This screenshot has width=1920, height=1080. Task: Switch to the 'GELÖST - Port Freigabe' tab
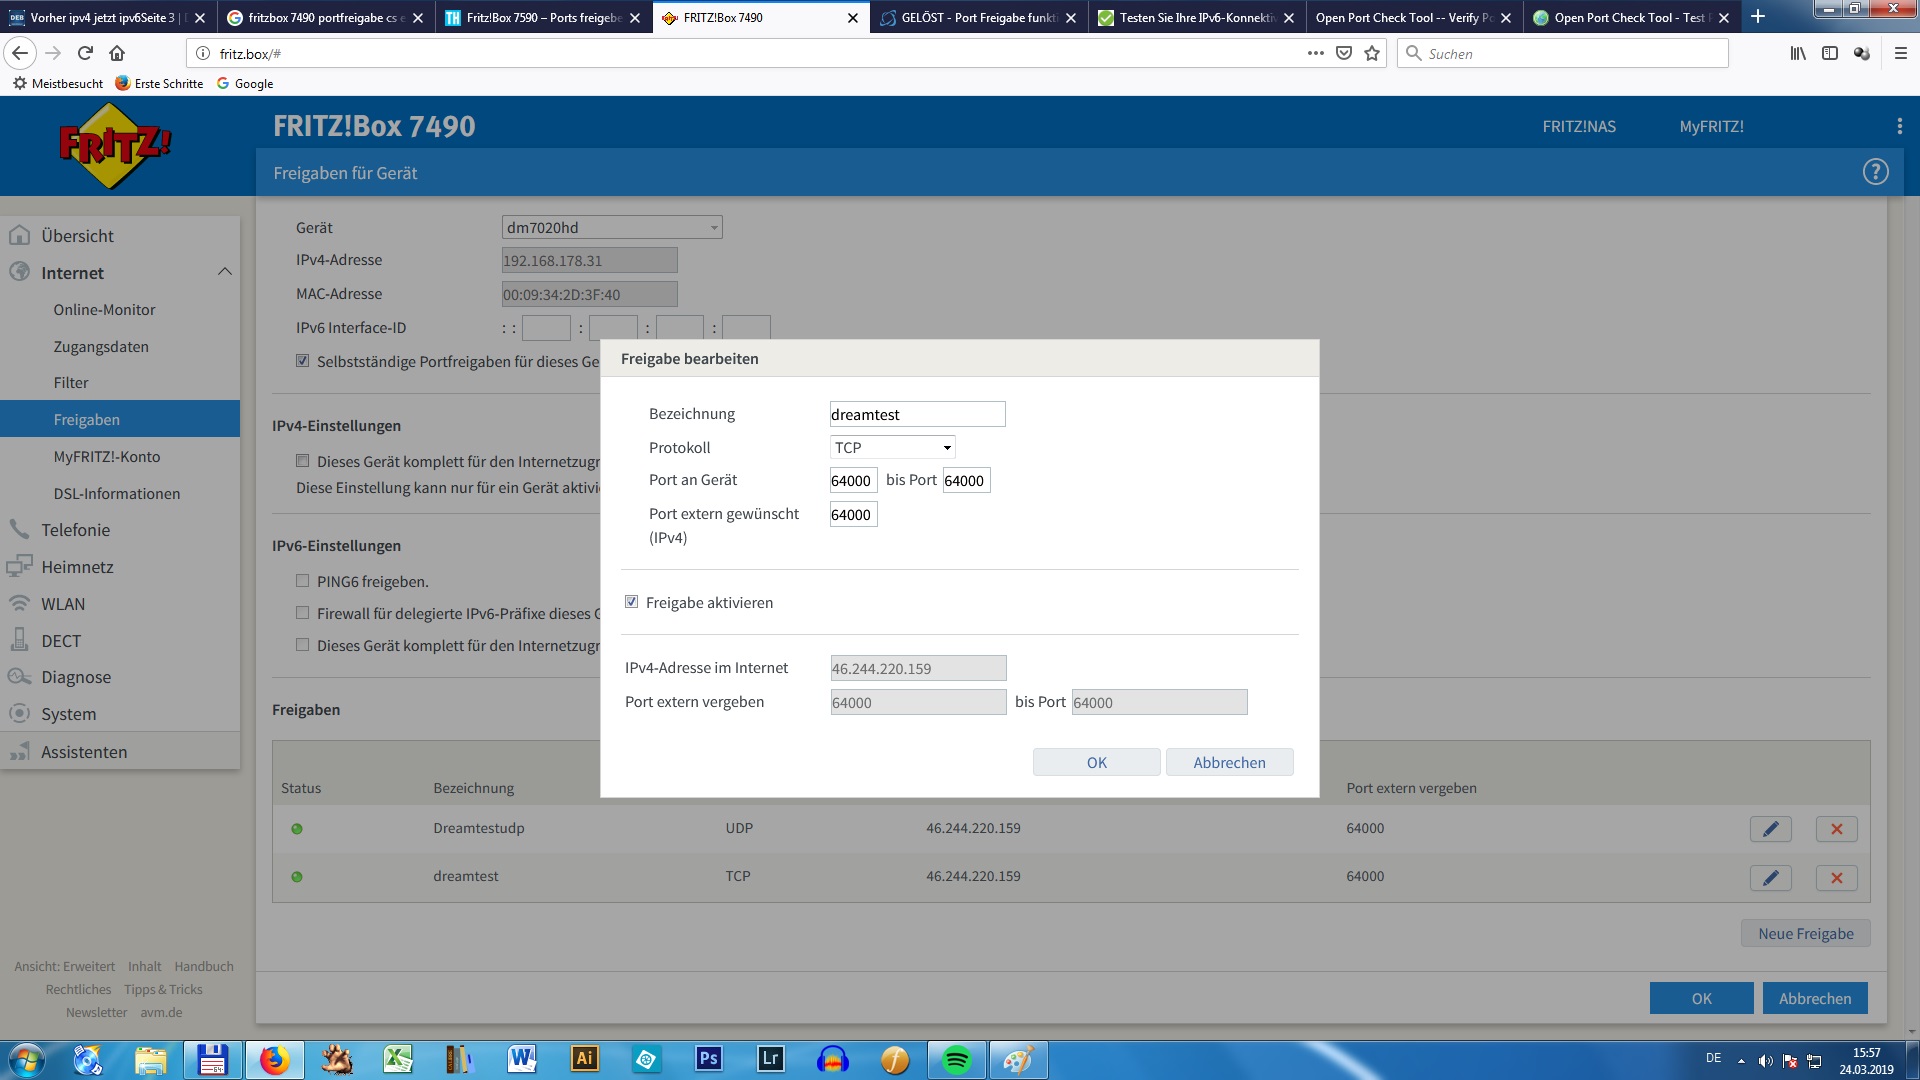(977, 17)
